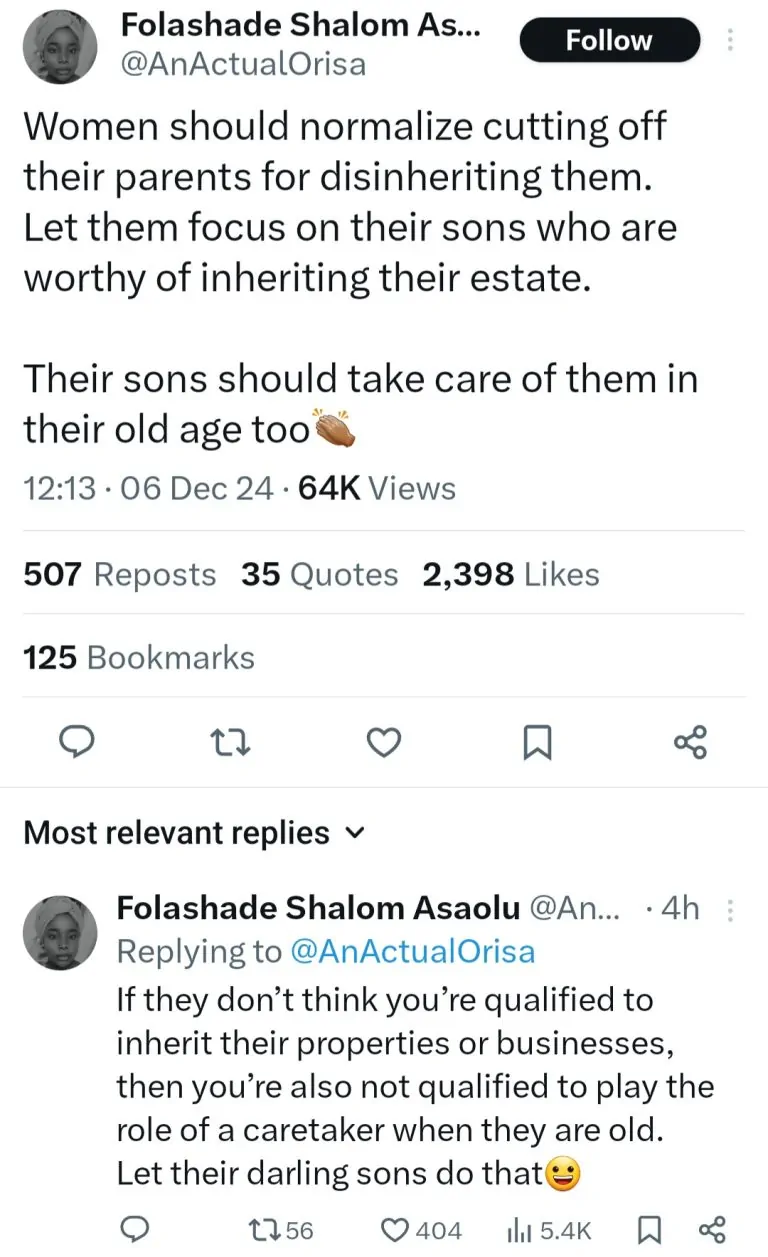
Task: Share the reply tweet
Action: [710, 1230]
